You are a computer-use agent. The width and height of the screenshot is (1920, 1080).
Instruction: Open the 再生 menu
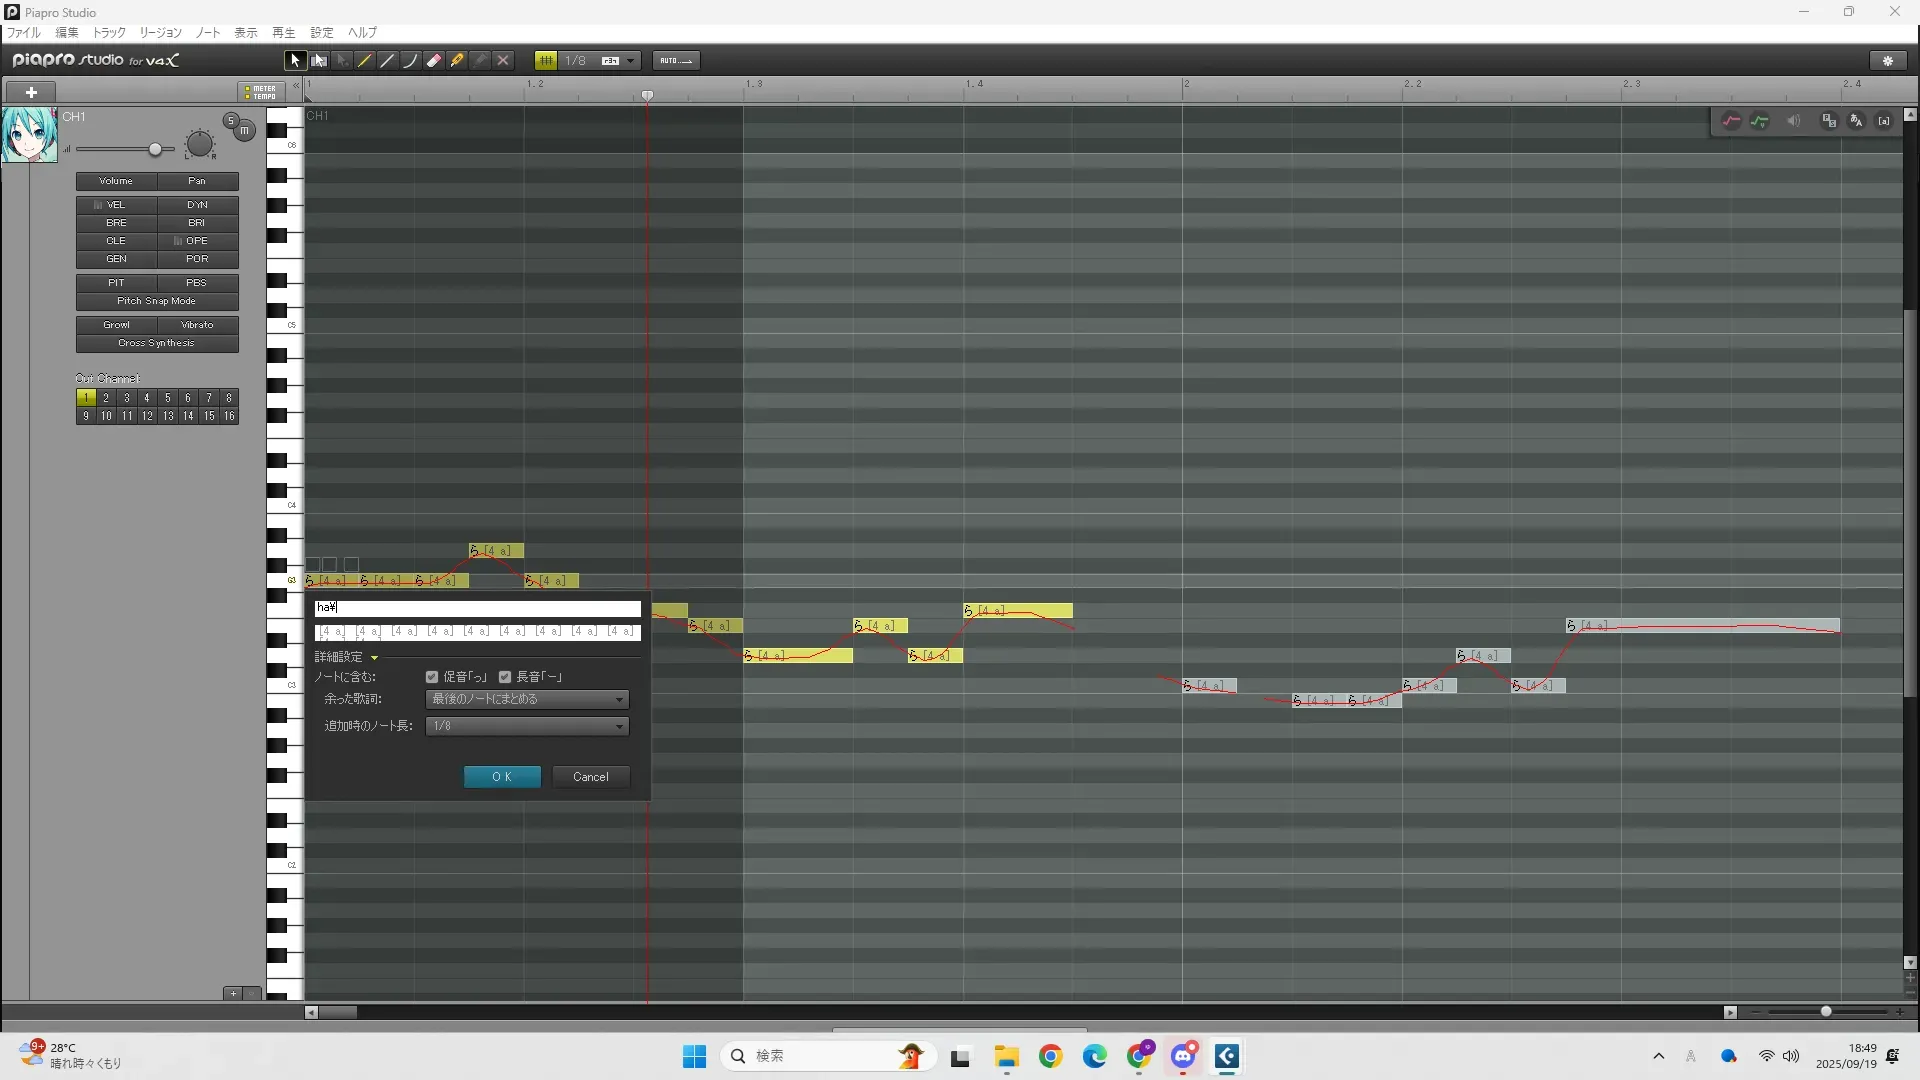pos(283,32)
